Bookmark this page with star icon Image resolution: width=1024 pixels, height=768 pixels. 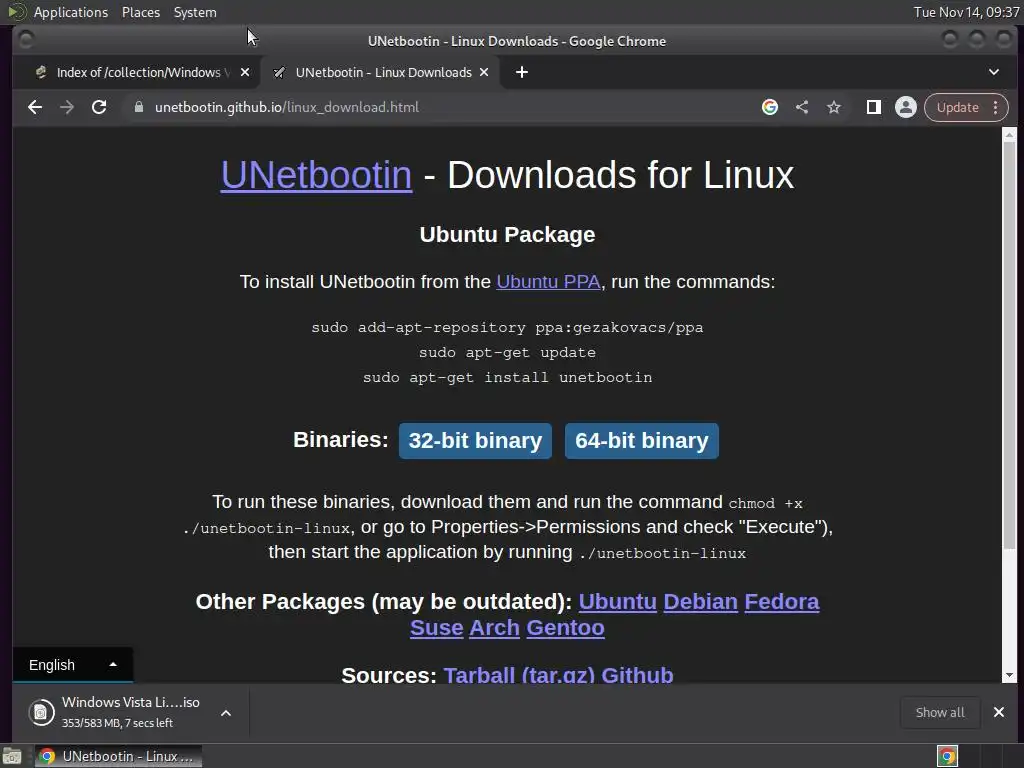tap(834, 107)
